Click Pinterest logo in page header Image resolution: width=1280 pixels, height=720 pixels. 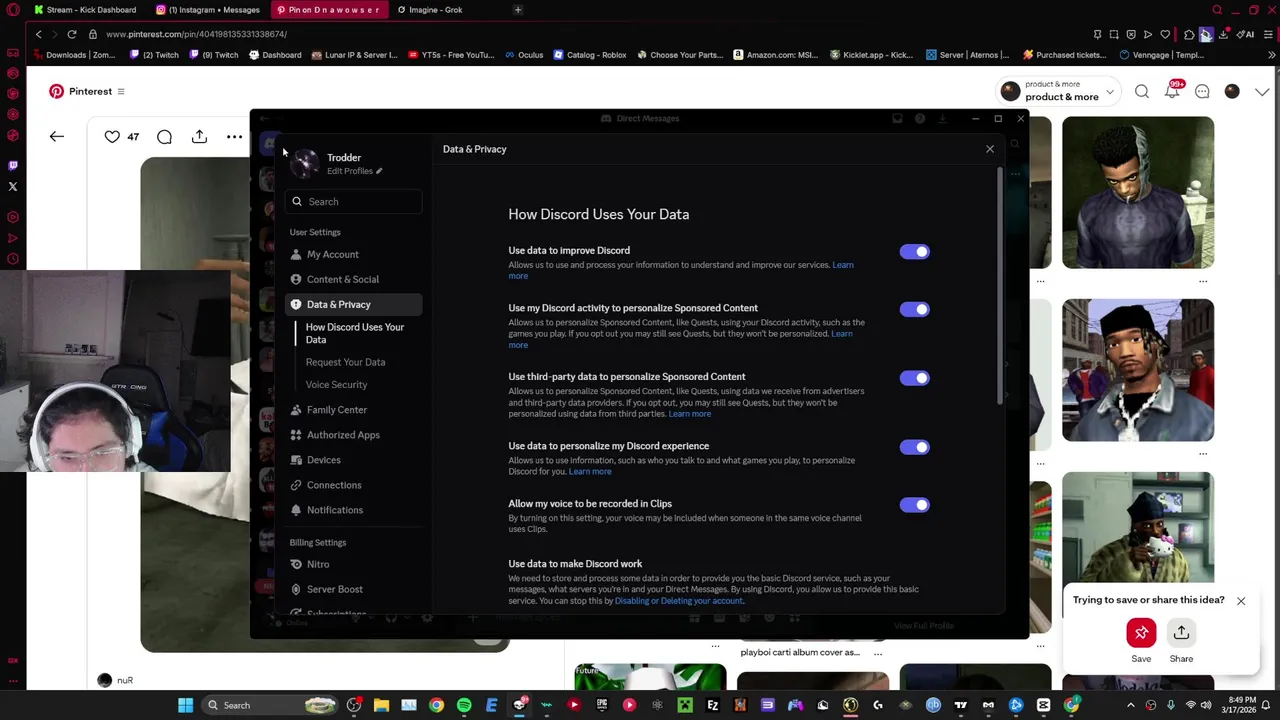click(x=57, y=91)
